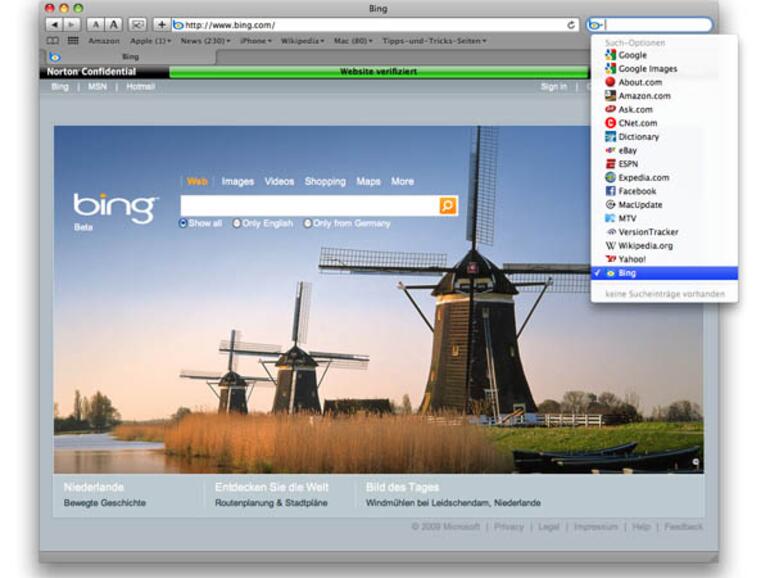The height and width of the screenshot is (578, 770).
Task: Click the Expedia.com globe icon
Action: point(610,177)
